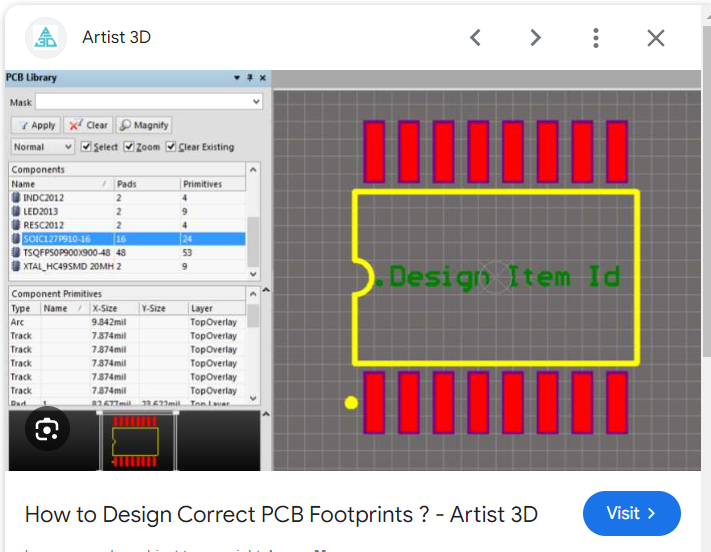Click the Artist 3D logo icon
The width and height of the screenshot is (711, 552).
click(46, 38)
